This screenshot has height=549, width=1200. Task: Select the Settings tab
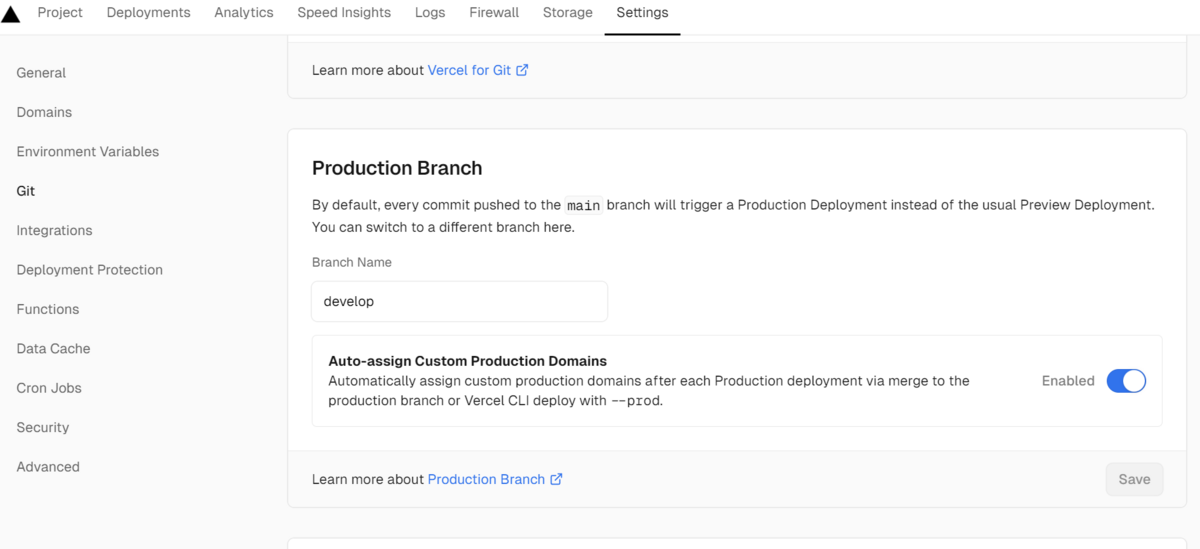pyautogui.click(x=642, y=13)
